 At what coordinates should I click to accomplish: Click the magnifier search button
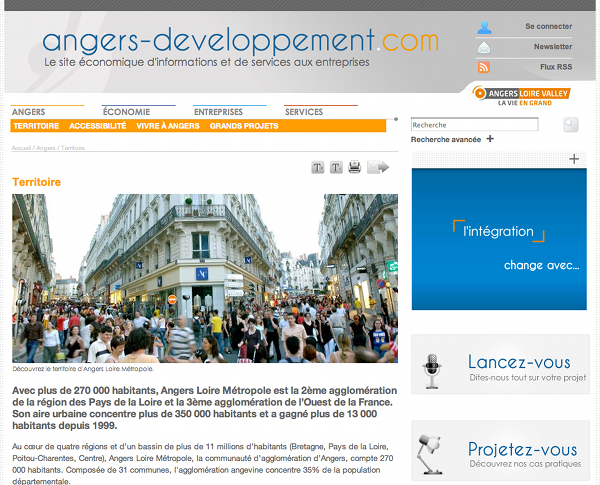pyautogui.click(x=570, y=125)
